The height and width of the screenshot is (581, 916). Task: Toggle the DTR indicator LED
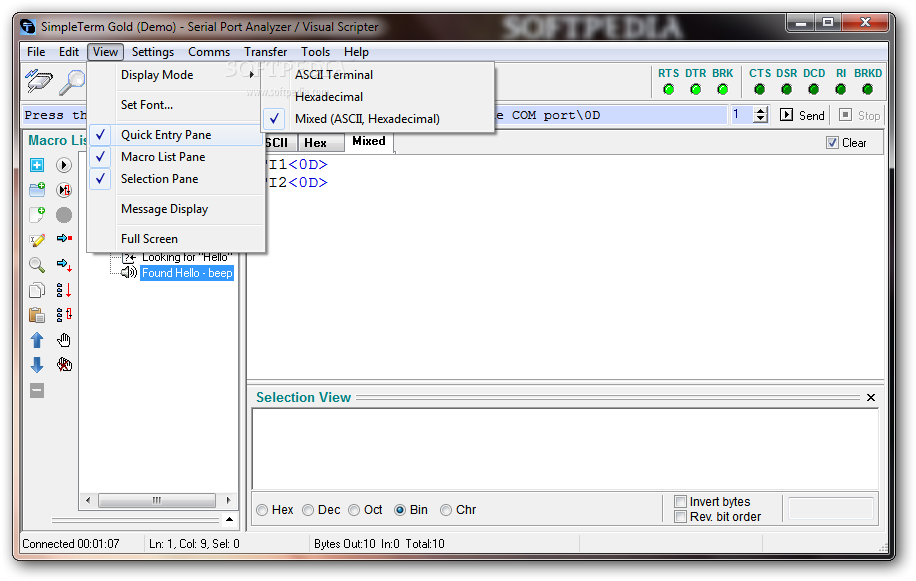(x=696, y=89)
